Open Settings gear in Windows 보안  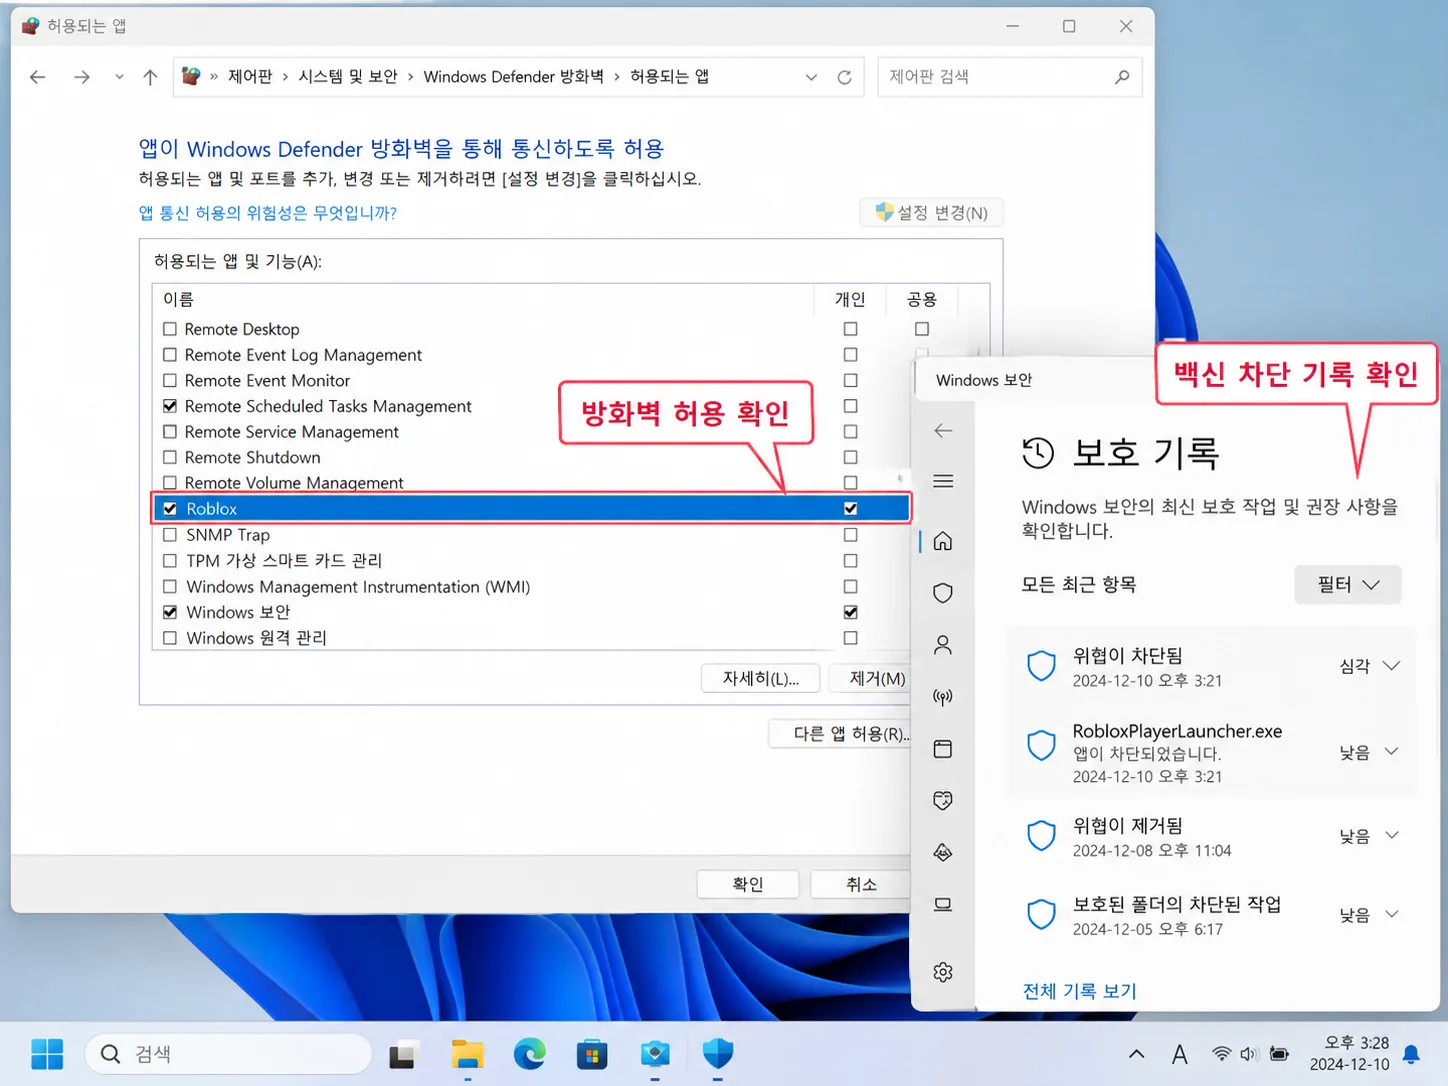point(943,973)
